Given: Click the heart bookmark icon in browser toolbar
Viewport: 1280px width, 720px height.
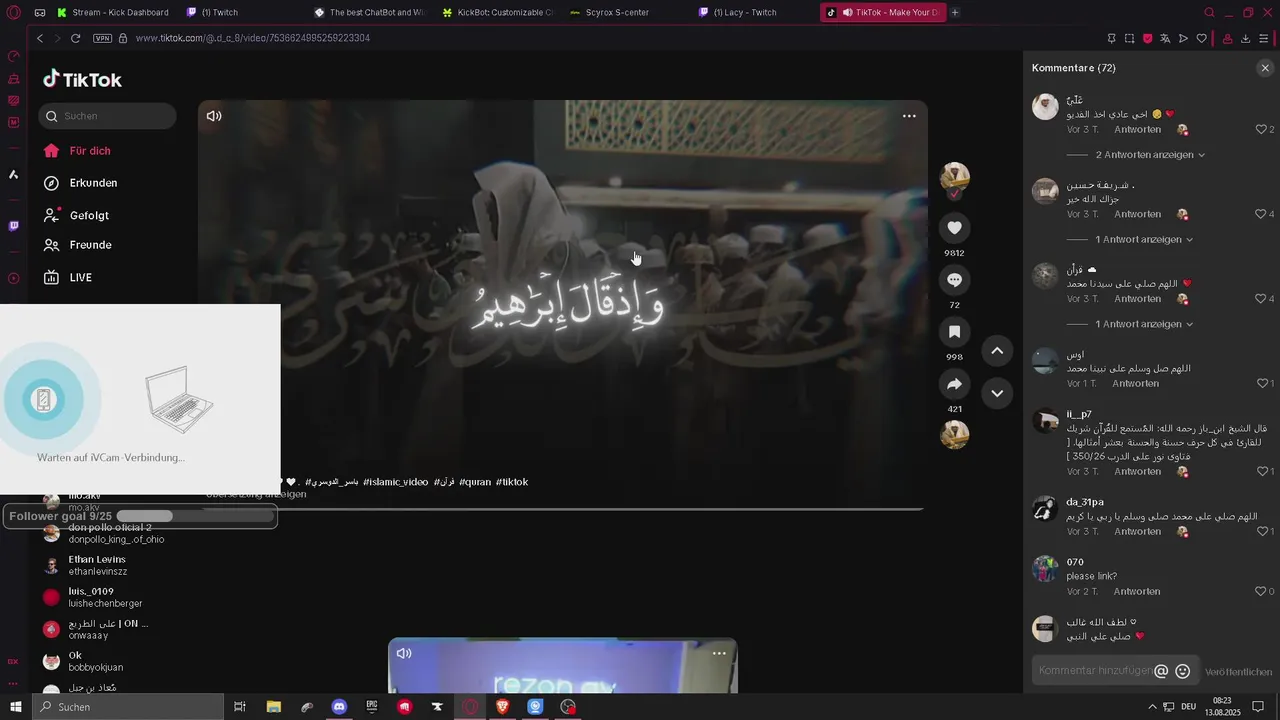Looking at the screenshot, I should point(1202,38).
